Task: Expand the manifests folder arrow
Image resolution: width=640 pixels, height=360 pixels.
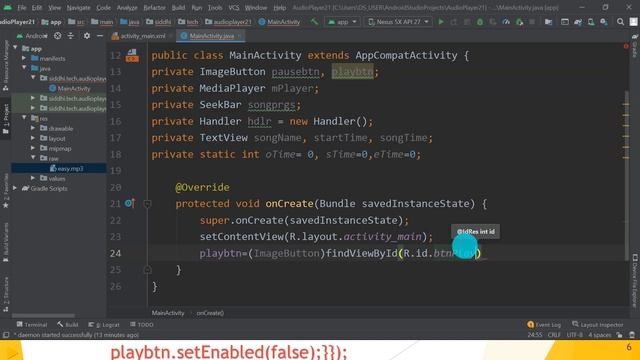Action: point(24,58)
